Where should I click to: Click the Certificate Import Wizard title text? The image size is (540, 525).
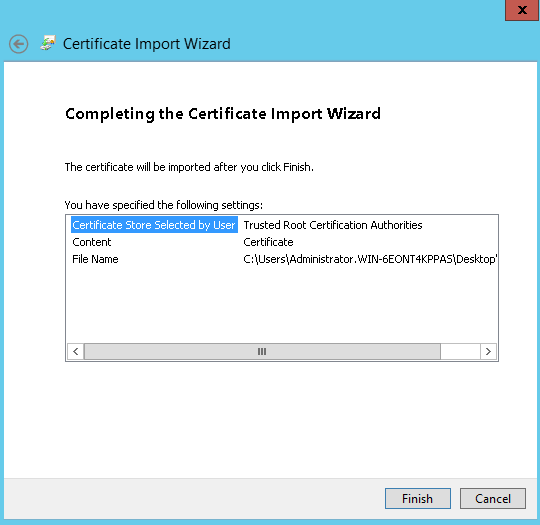coord(147,44)
